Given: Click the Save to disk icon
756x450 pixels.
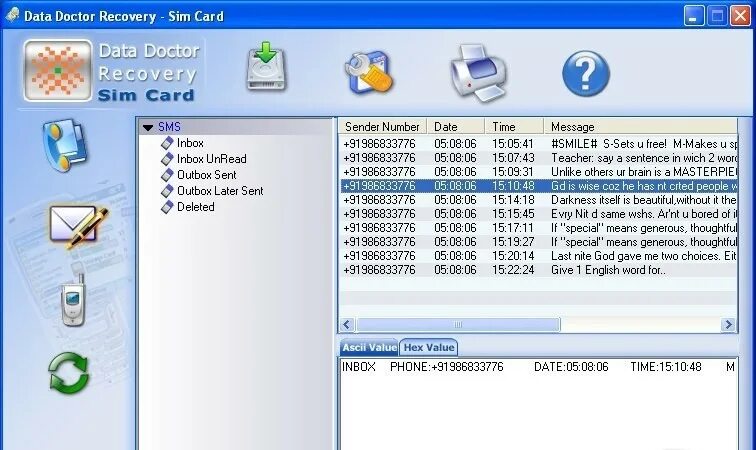Looking at the screenshot, I should tap(267, 67).
